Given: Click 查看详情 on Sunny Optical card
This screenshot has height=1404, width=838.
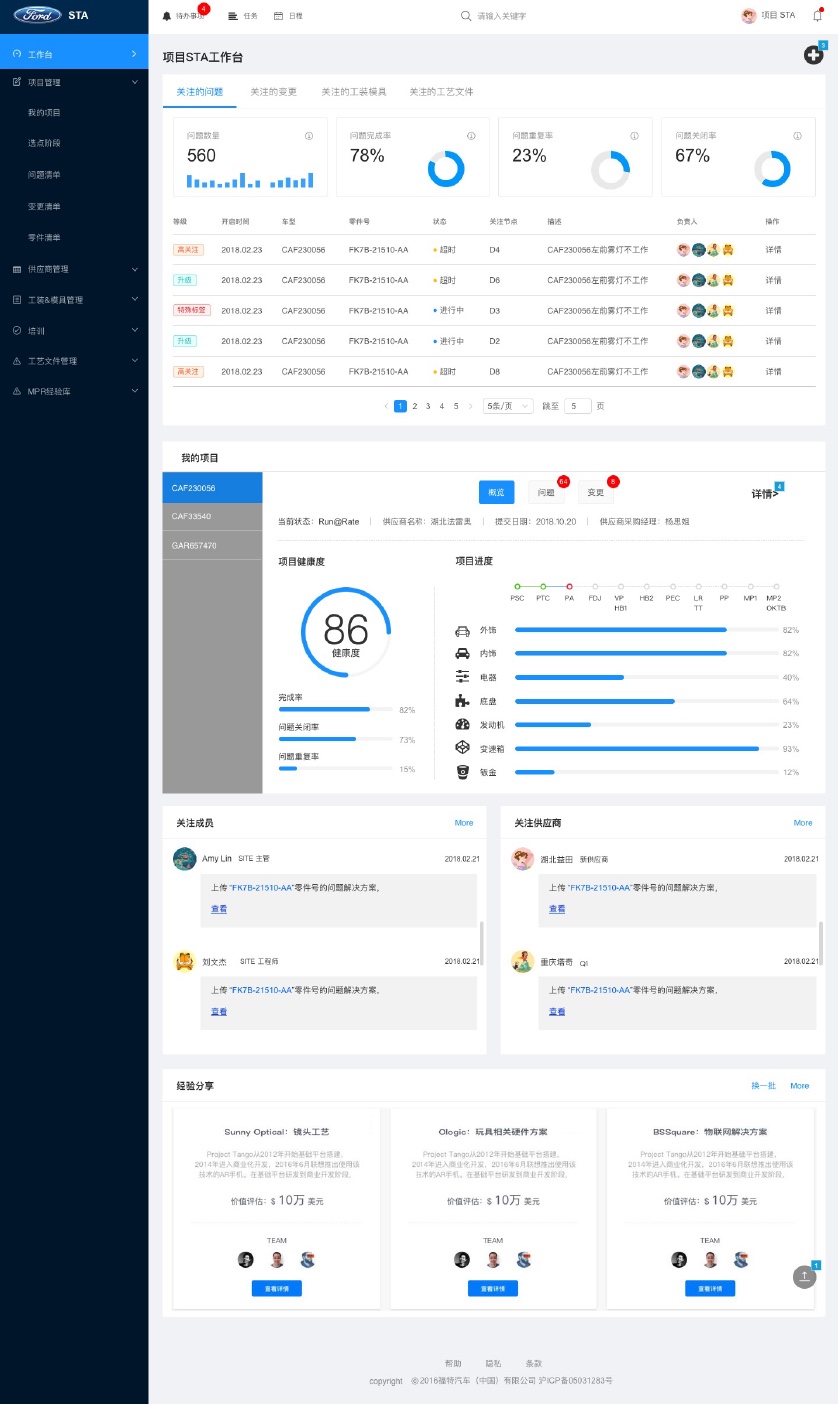Looking at the screenshot, I should [x=276, y=1289].
